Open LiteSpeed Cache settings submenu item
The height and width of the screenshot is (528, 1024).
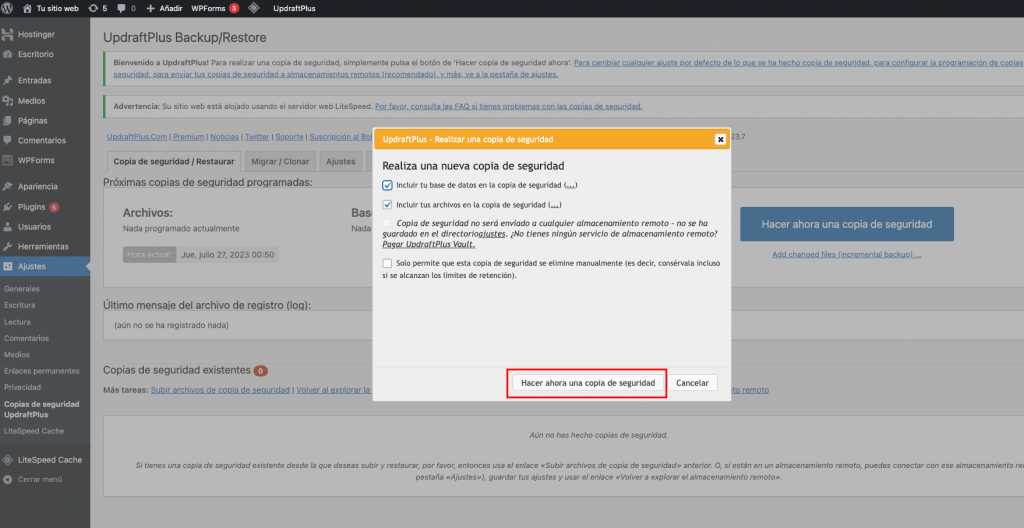click(34, 431)
